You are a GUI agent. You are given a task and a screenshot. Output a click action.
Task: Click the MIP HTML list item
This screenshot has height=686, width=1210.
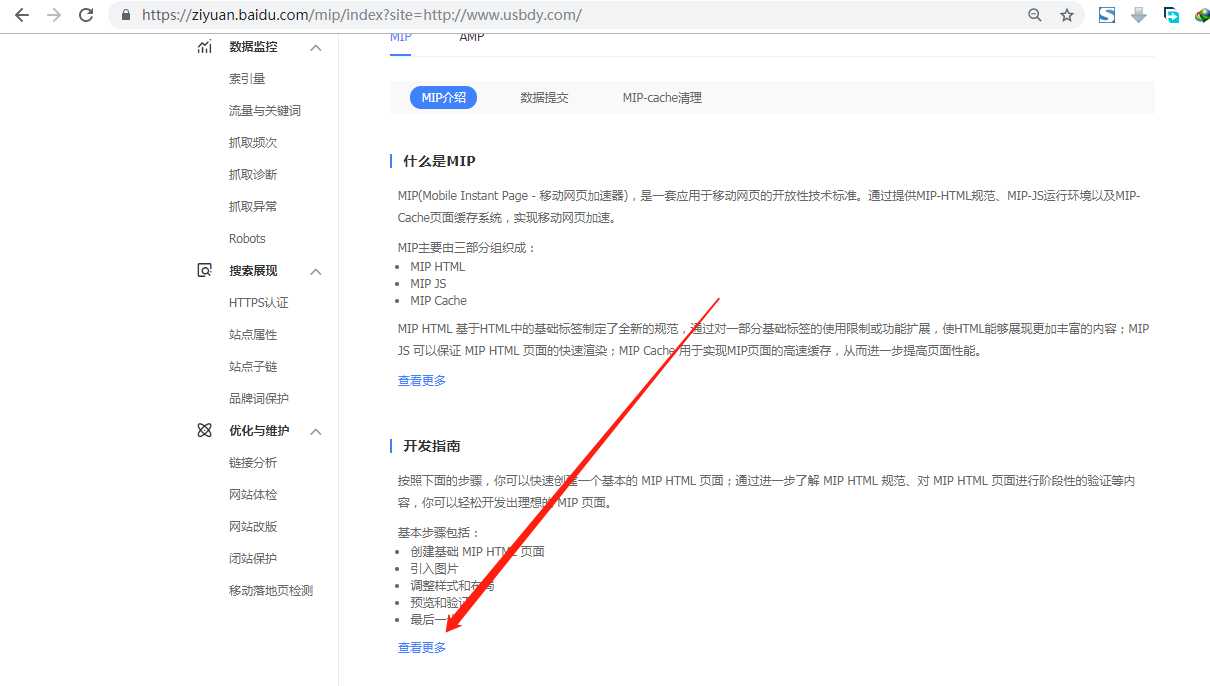[437, 267]
